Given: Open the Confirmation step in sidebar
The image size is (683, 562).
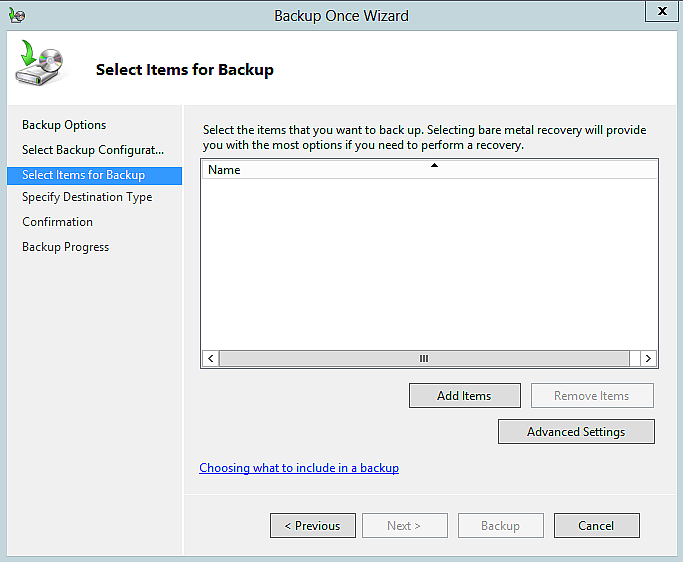Looking at the screenshot, I should [x=57, y=222].
